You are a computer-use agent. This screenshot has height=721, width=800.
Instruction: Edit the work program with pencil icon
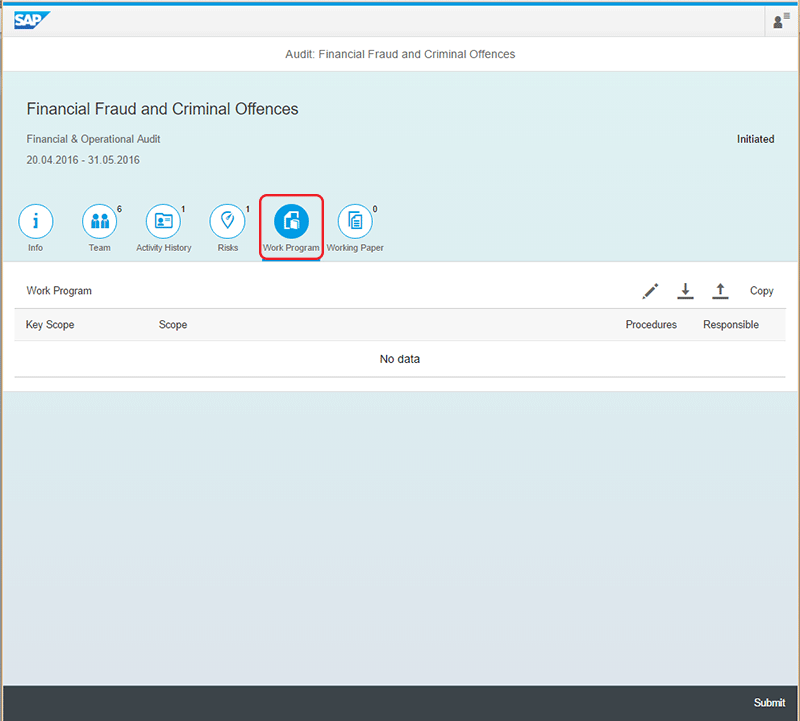pos(650,291)
